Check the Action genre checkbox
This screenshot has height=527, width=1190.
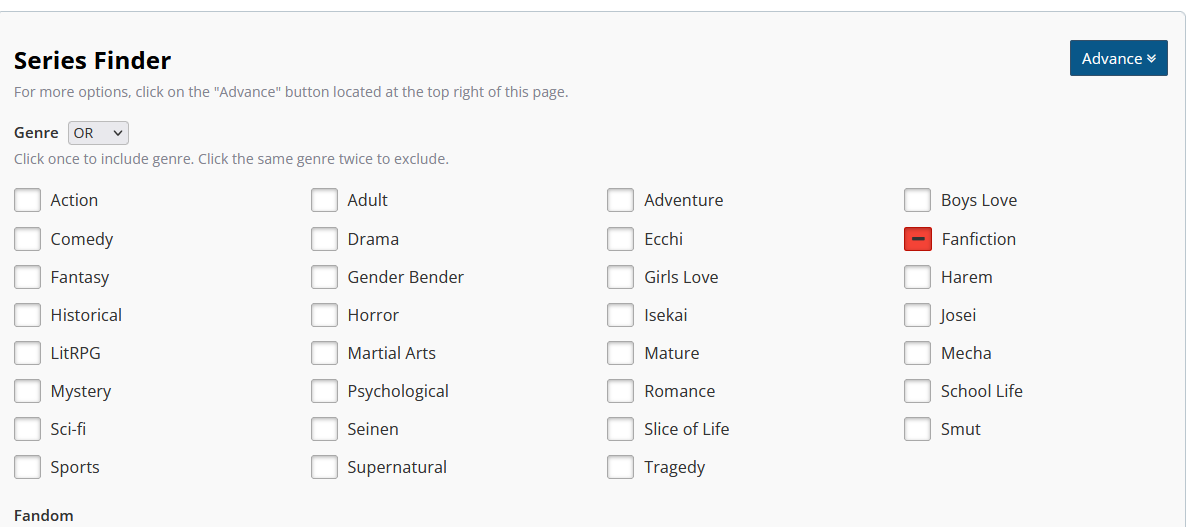pos(28,201)
